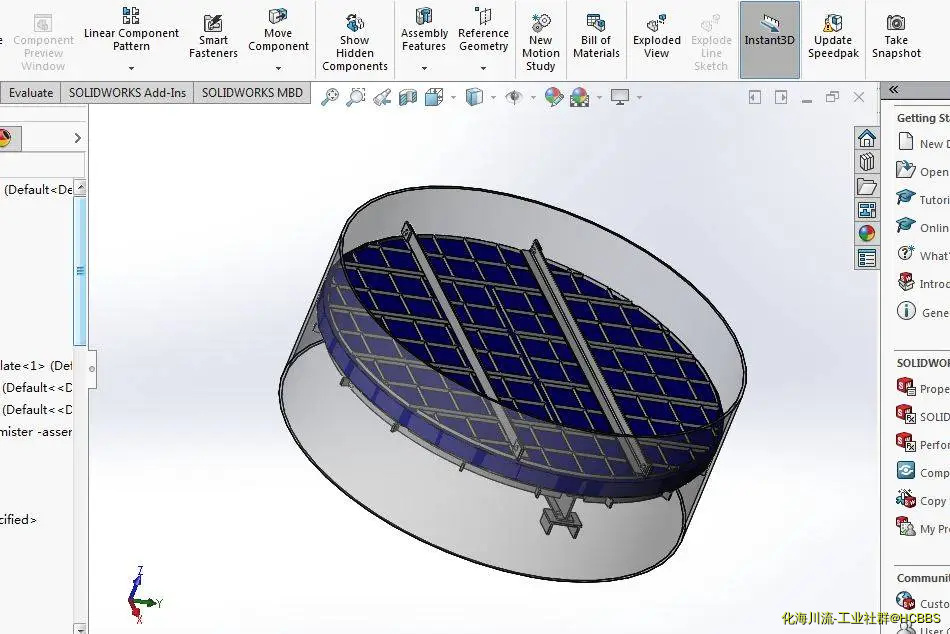The width and height of the screenshot is (950, 634).
Task: Toggle the section view icon
Action: coord(408,97)
